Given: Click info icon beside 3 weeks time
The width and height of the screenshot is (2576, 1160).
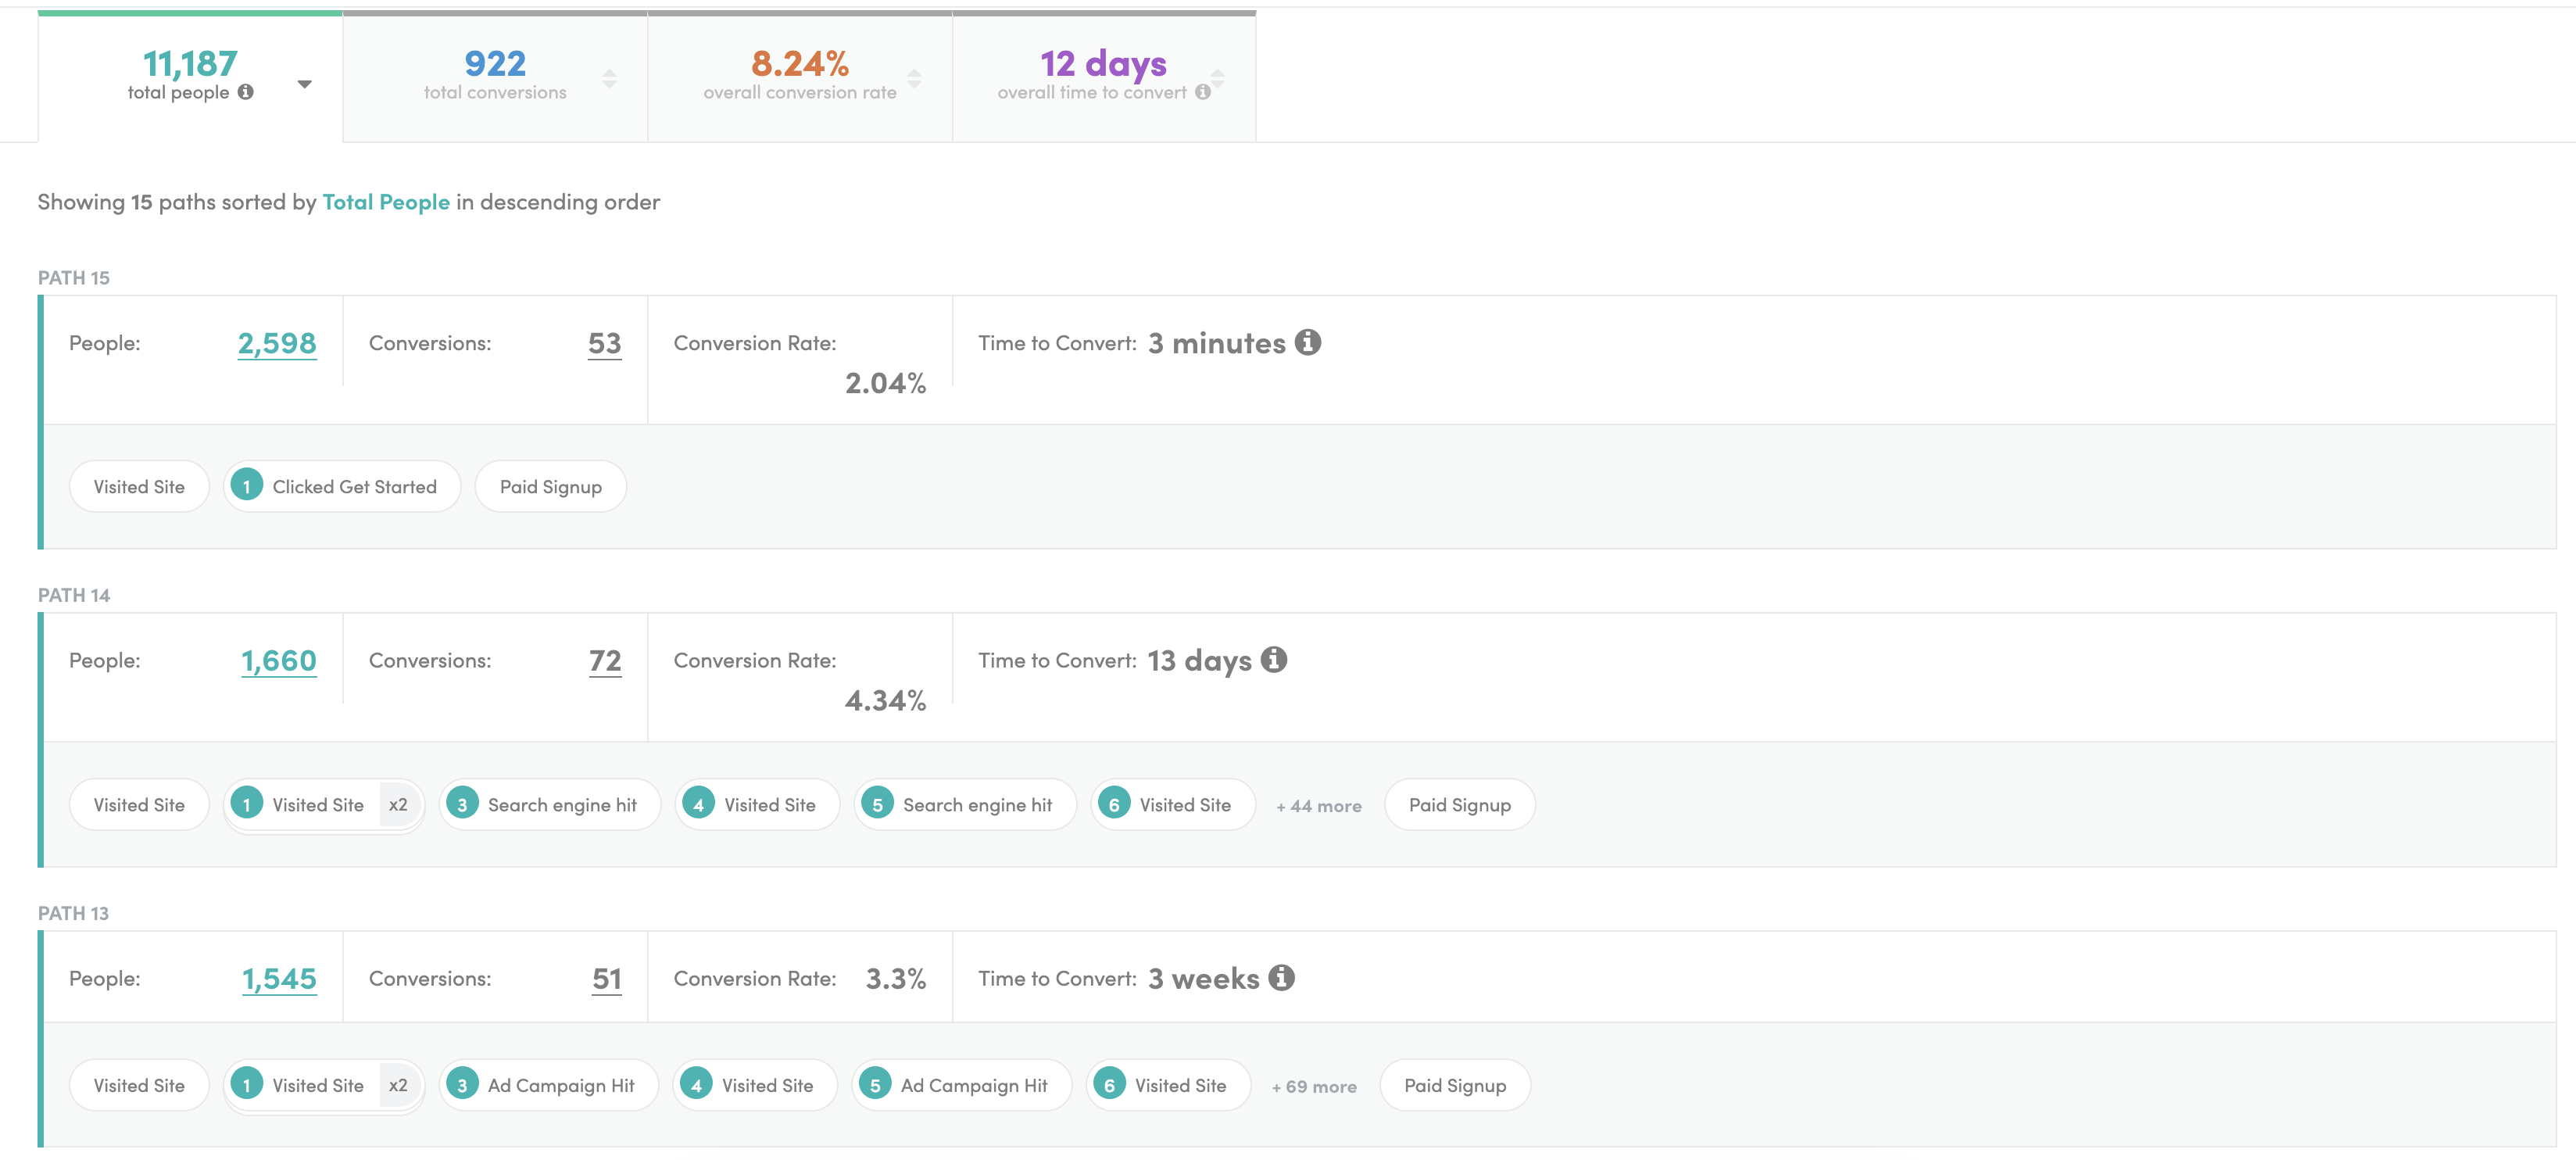Looking at the screenshot, I should pyautogui.click(x=1281, y=978).
